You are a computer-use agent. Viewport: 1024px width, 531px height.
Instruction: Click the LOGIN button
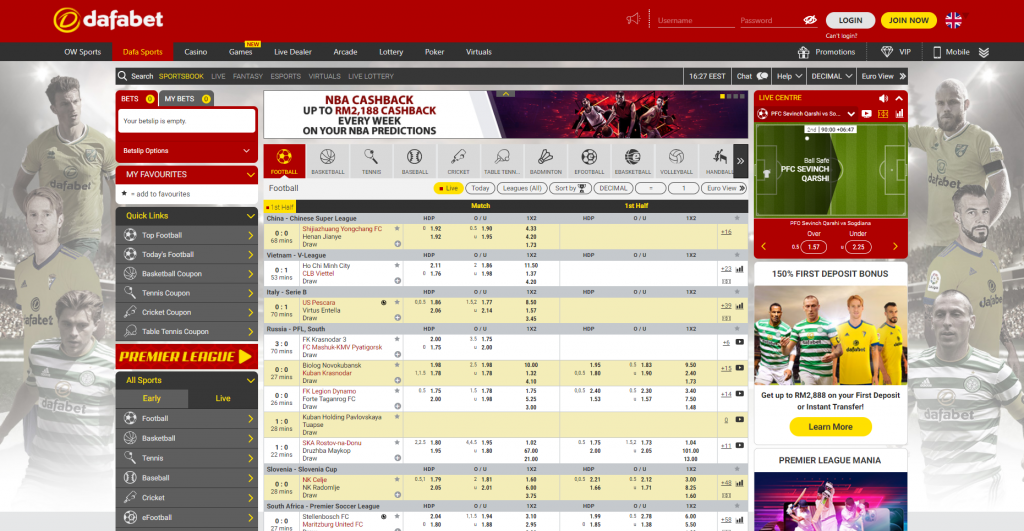850,20
